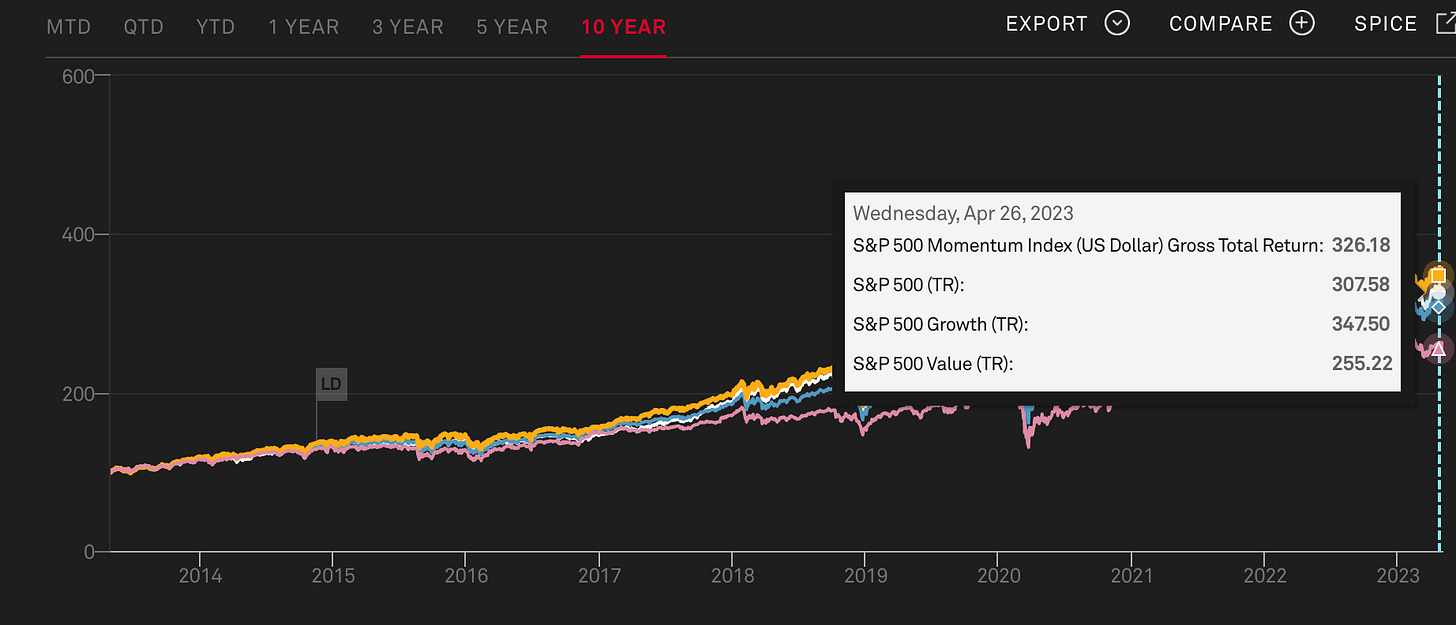The image size is (1456, 625).
Task: Switch to the YTD range tab
Action: [x=216, y=27]
